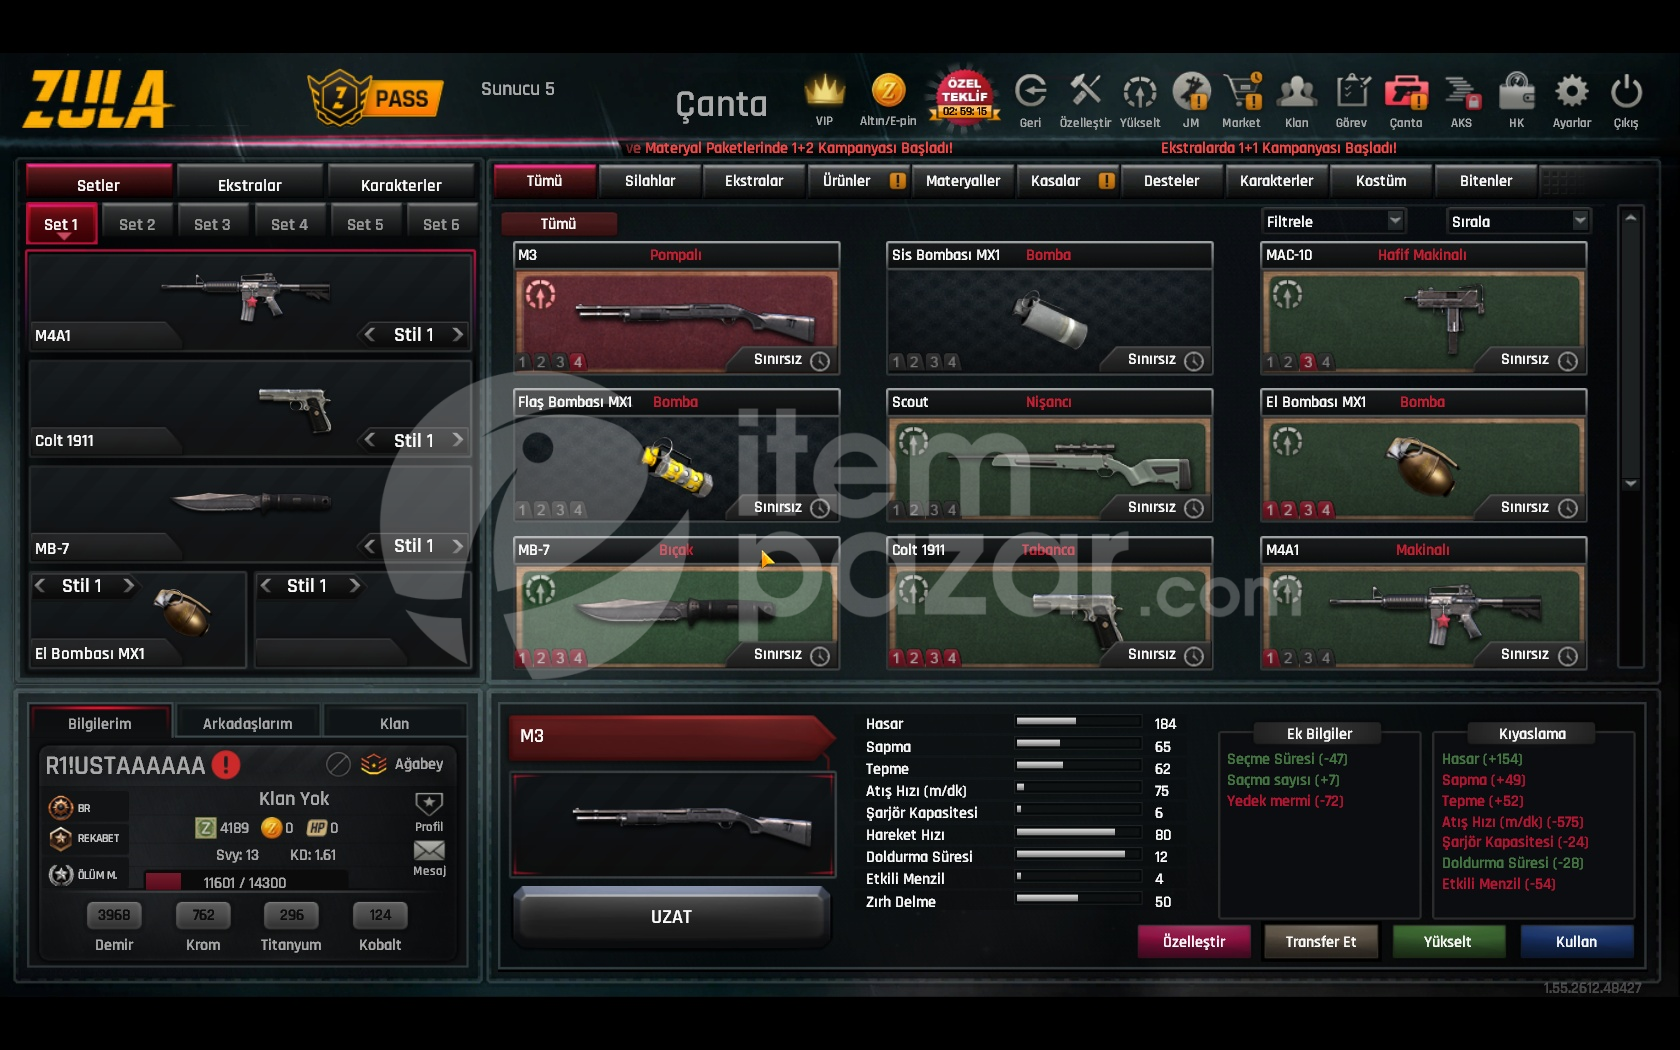Open the Profil badge icon
1680x1050 pixels.
(429, 803)
